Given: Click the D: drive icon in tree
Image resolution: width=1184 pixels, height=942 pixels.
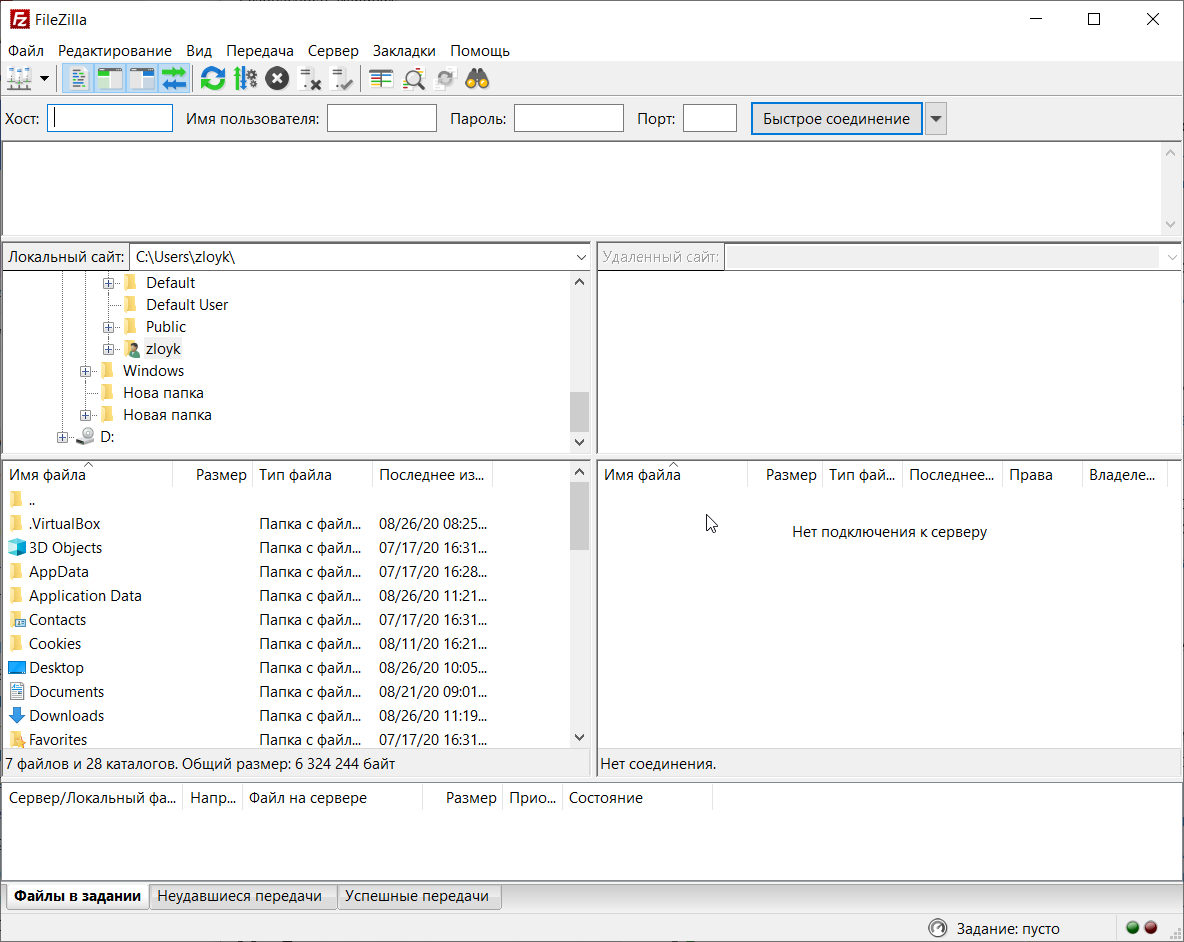Looking at the screenshot, I should (x=86, y=436).
